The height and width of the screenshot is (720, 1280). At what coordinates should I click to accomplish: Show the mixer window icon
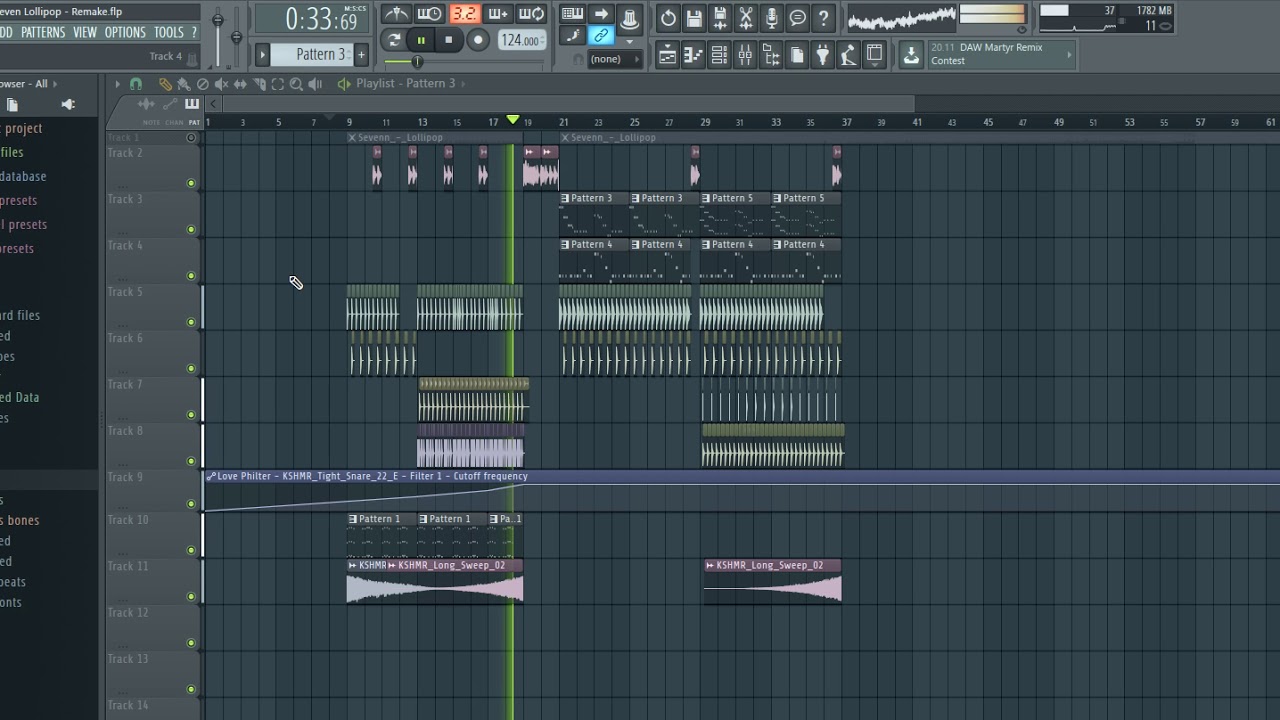pos(745,56)
